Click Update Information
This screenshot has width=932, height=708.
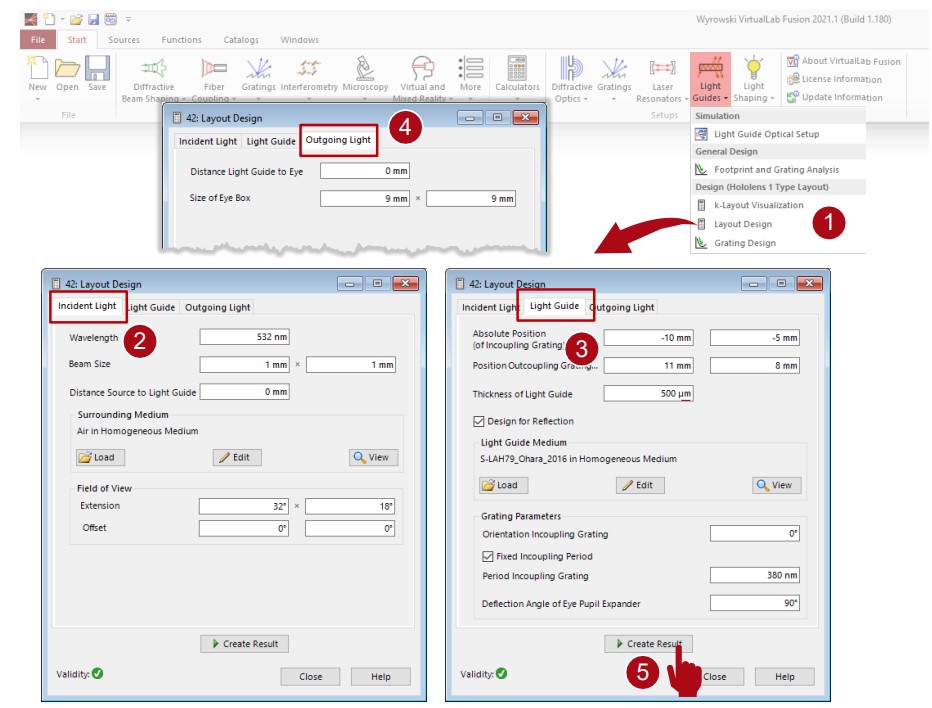[835, 97]
